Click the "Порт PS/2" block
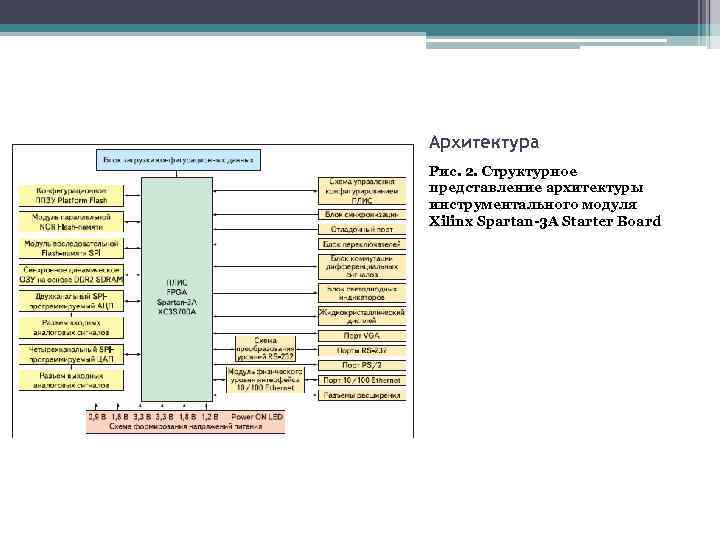 pos(362,366)
